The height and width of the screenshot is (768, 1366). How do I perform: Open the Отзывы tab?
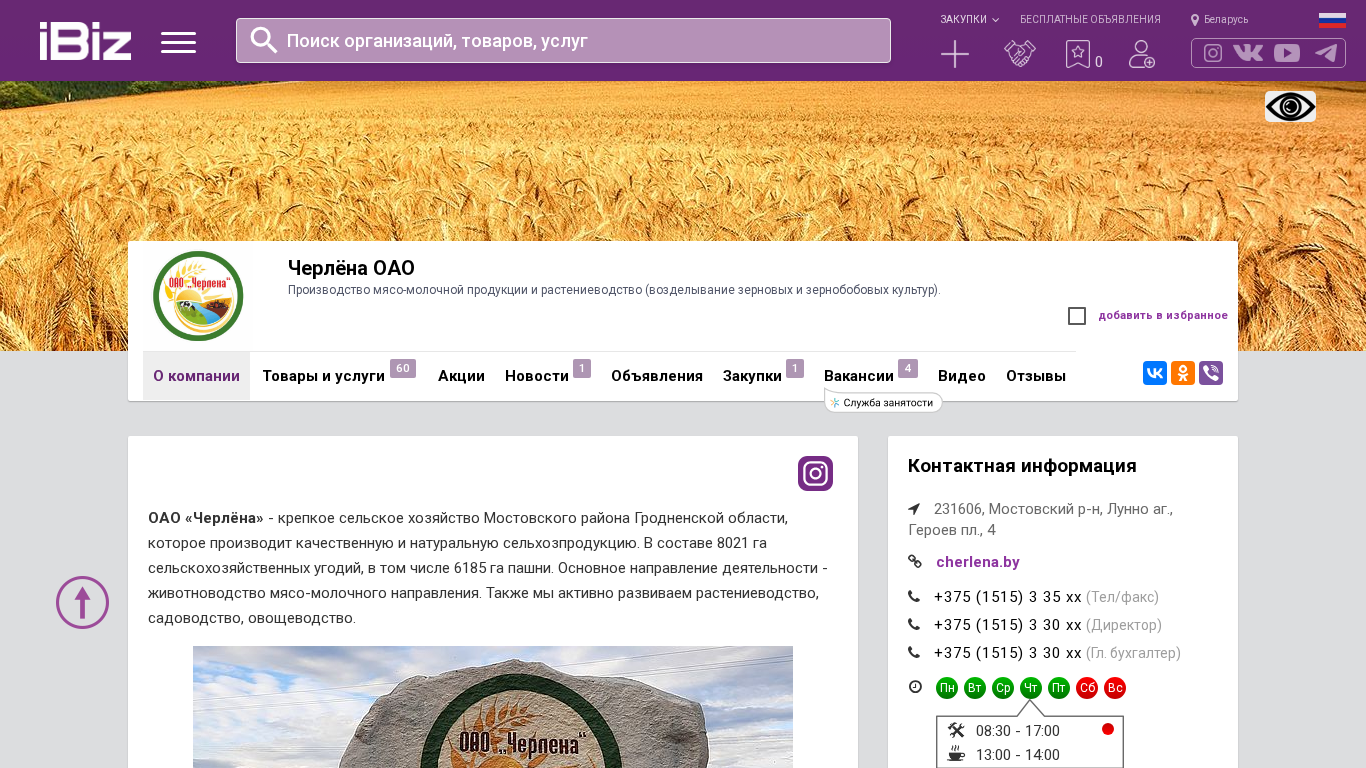point(1036,376)
